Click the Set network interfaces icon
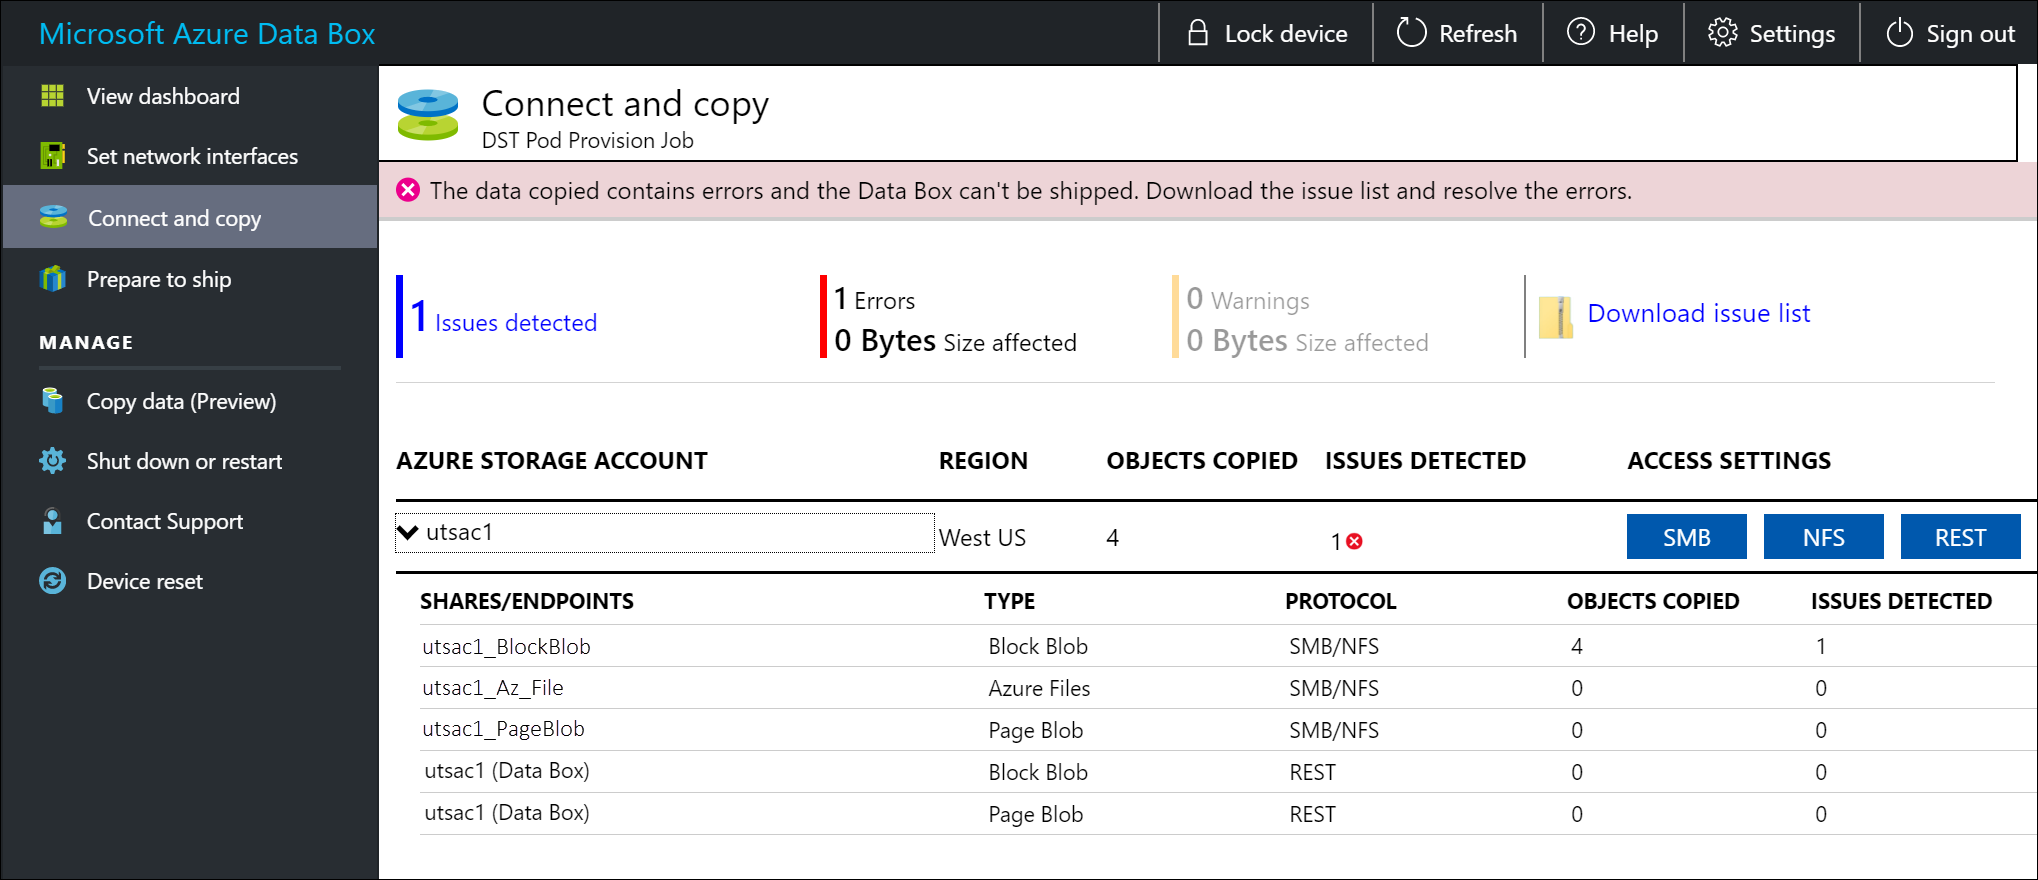 pyautogui.click(x=52, y=156)
